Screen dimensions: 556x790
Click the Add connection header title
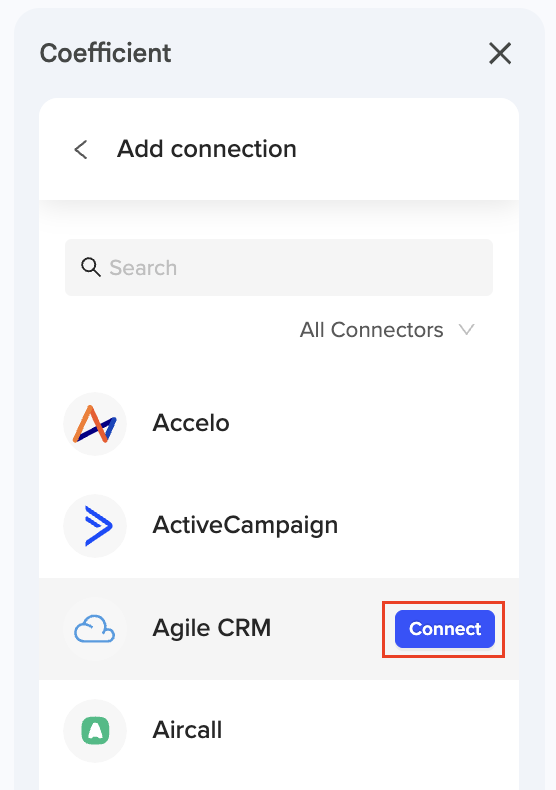[206, 149]
